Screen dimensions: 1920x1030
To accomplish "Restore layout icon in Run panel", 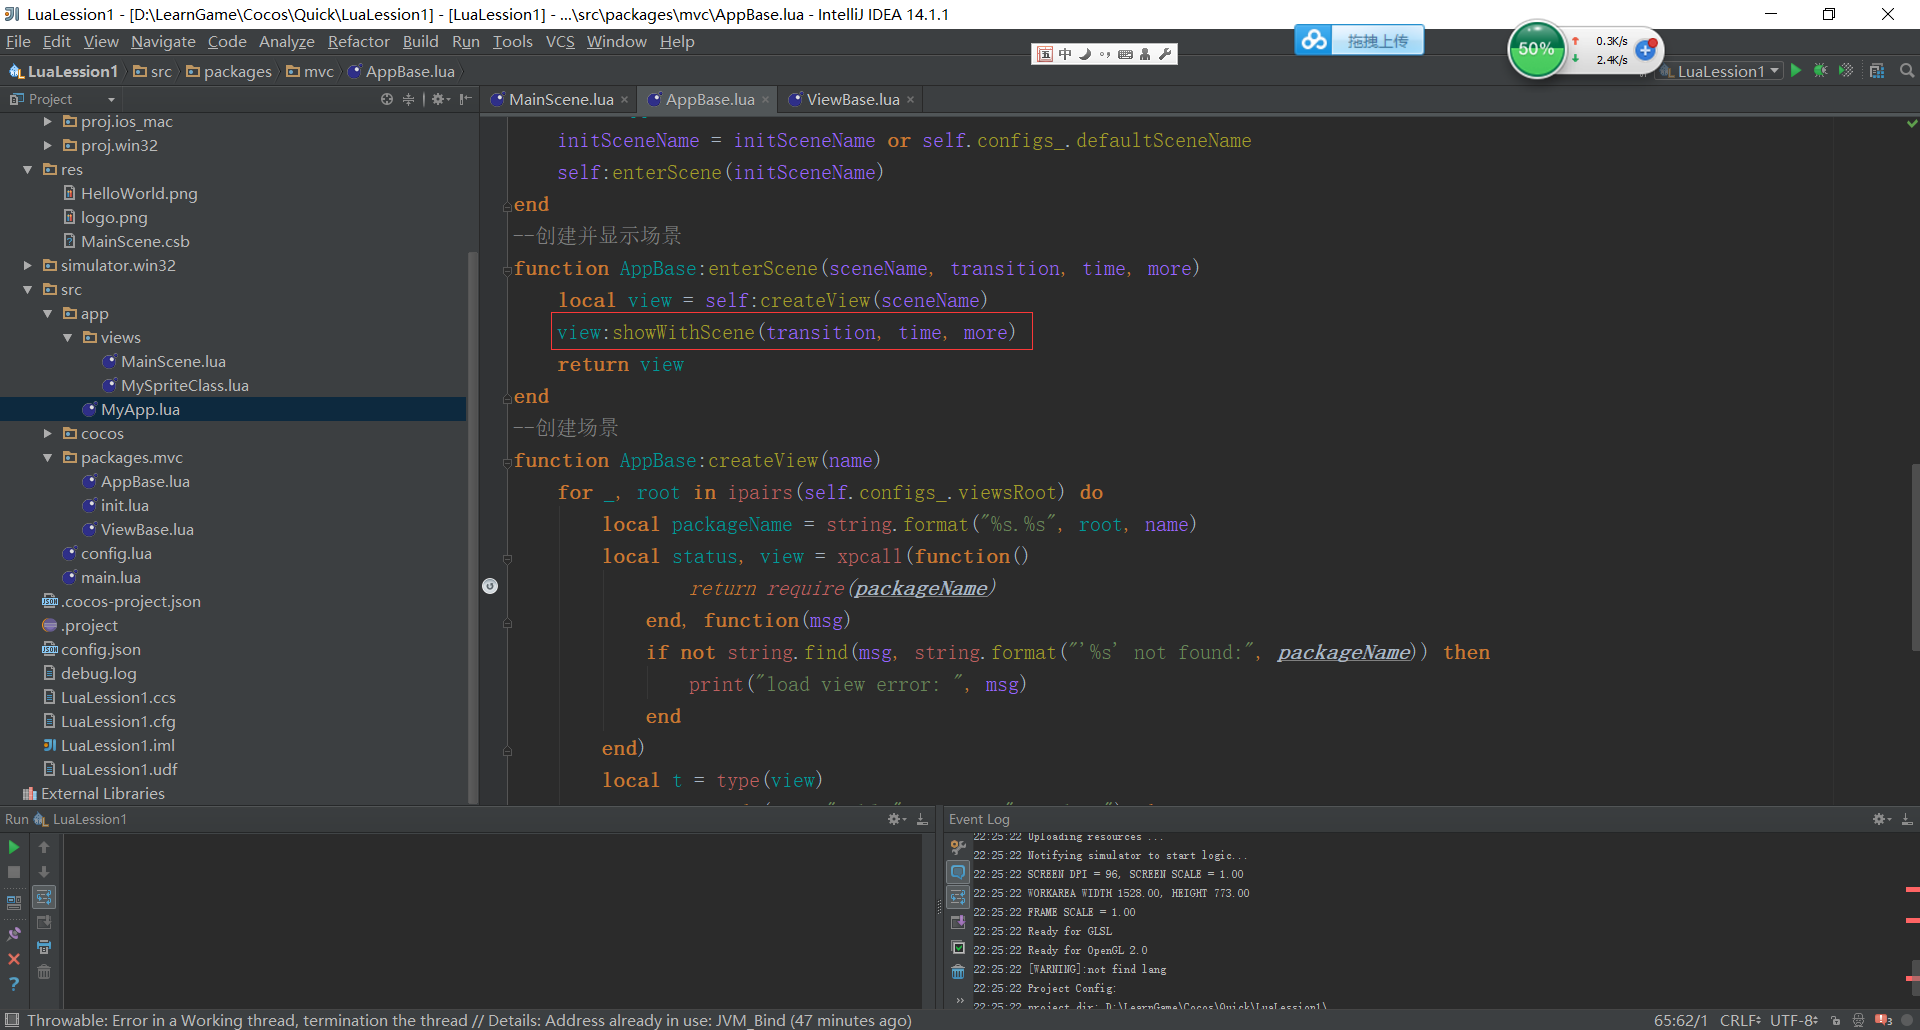I will (14, 902).
